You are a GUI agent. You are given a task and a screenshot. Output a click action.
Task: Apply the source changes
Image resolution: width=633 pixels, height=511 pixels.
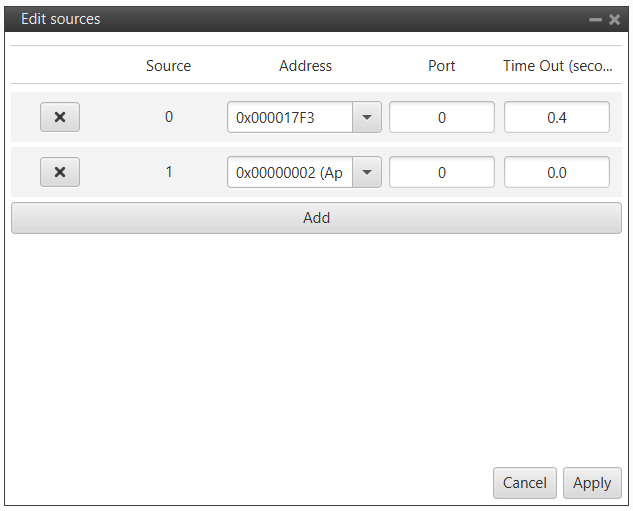[x=592, y=483]
